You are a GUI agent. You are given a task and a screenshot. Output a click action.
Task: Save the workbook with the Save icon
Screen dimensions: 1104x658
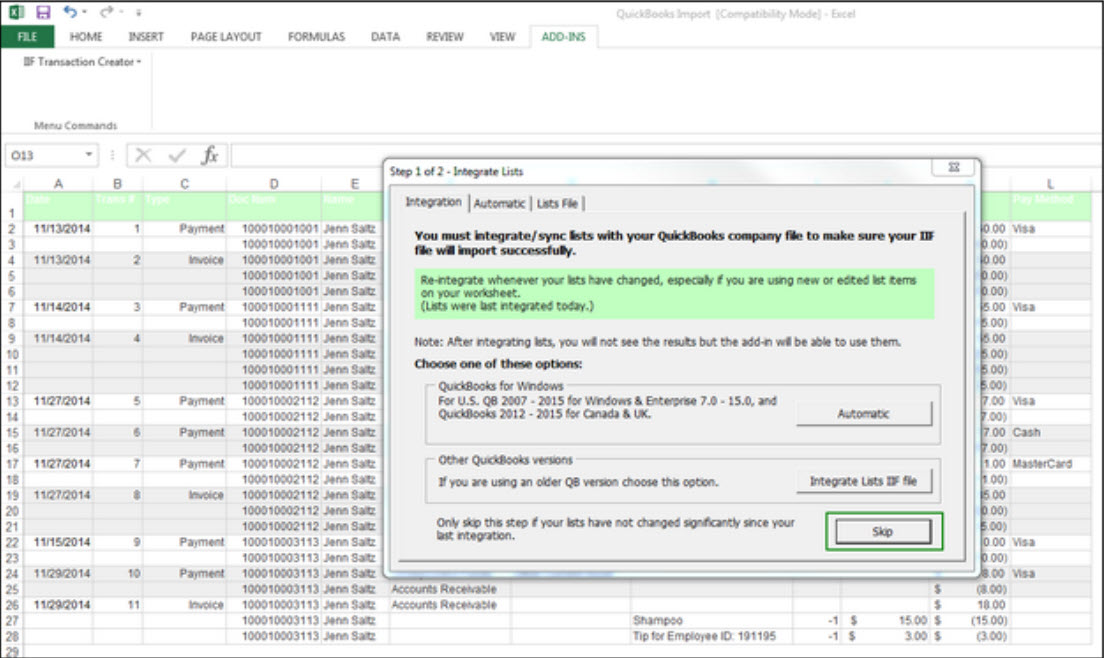click(43, 12)
